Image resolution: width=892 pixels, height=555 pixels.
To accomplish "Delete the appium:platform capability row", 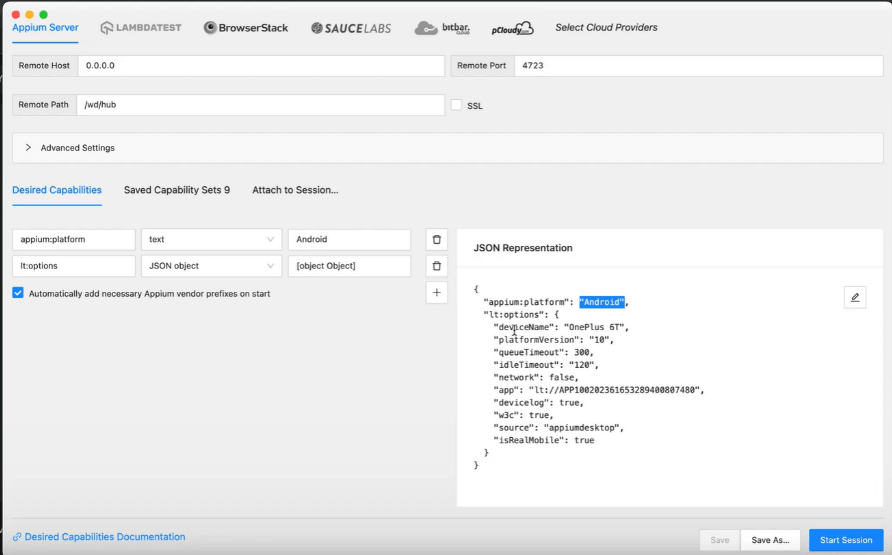I will [x=436, y=240].
